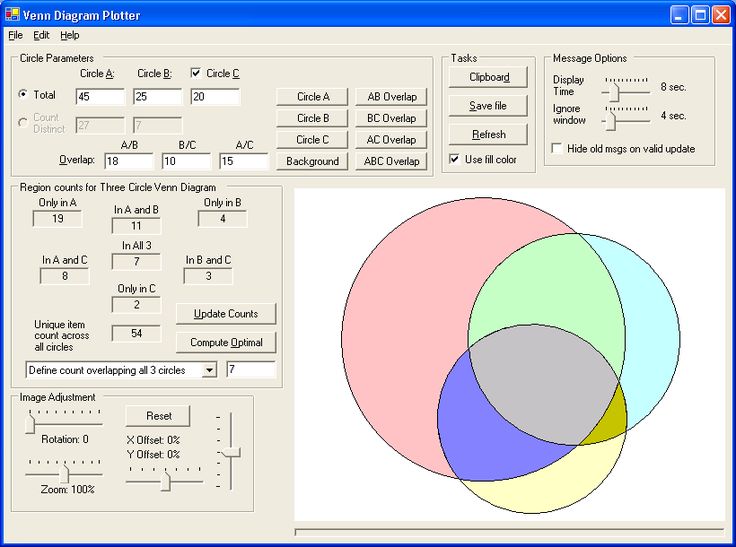Click the In All 3 count field

point(136,262)
